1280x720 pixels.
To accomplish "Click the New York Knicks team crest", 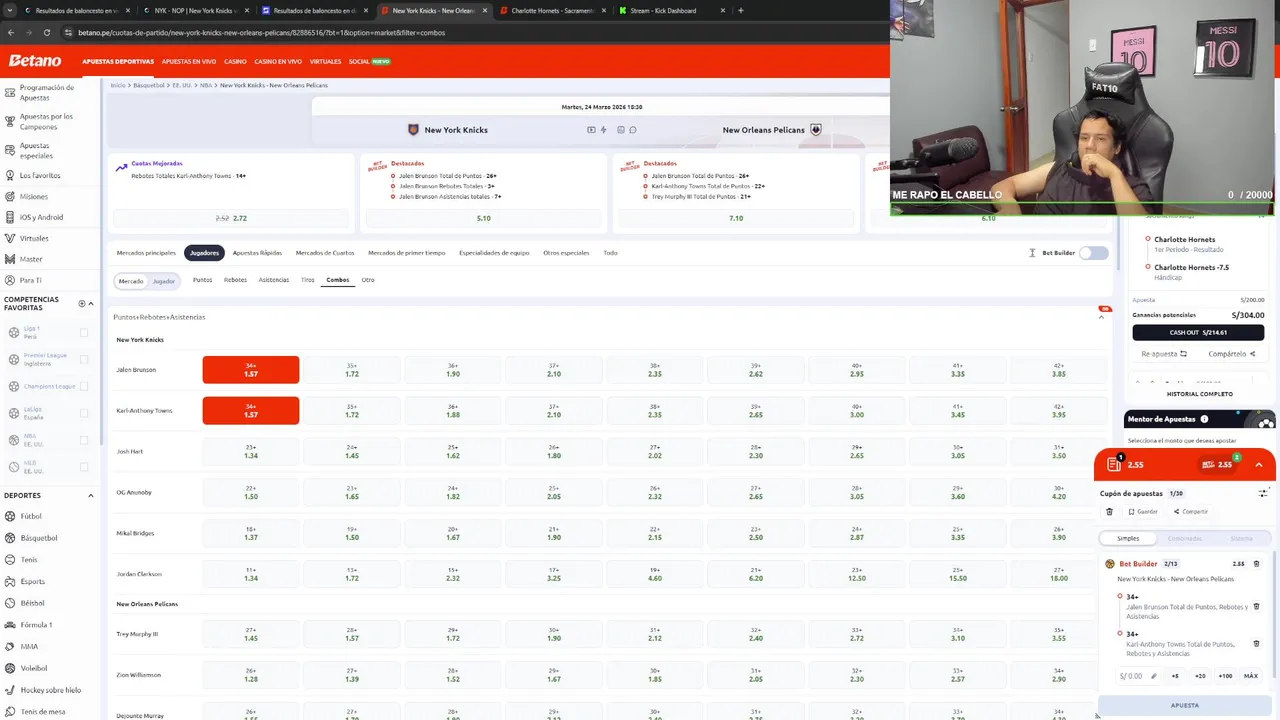I will coord(413,130).
